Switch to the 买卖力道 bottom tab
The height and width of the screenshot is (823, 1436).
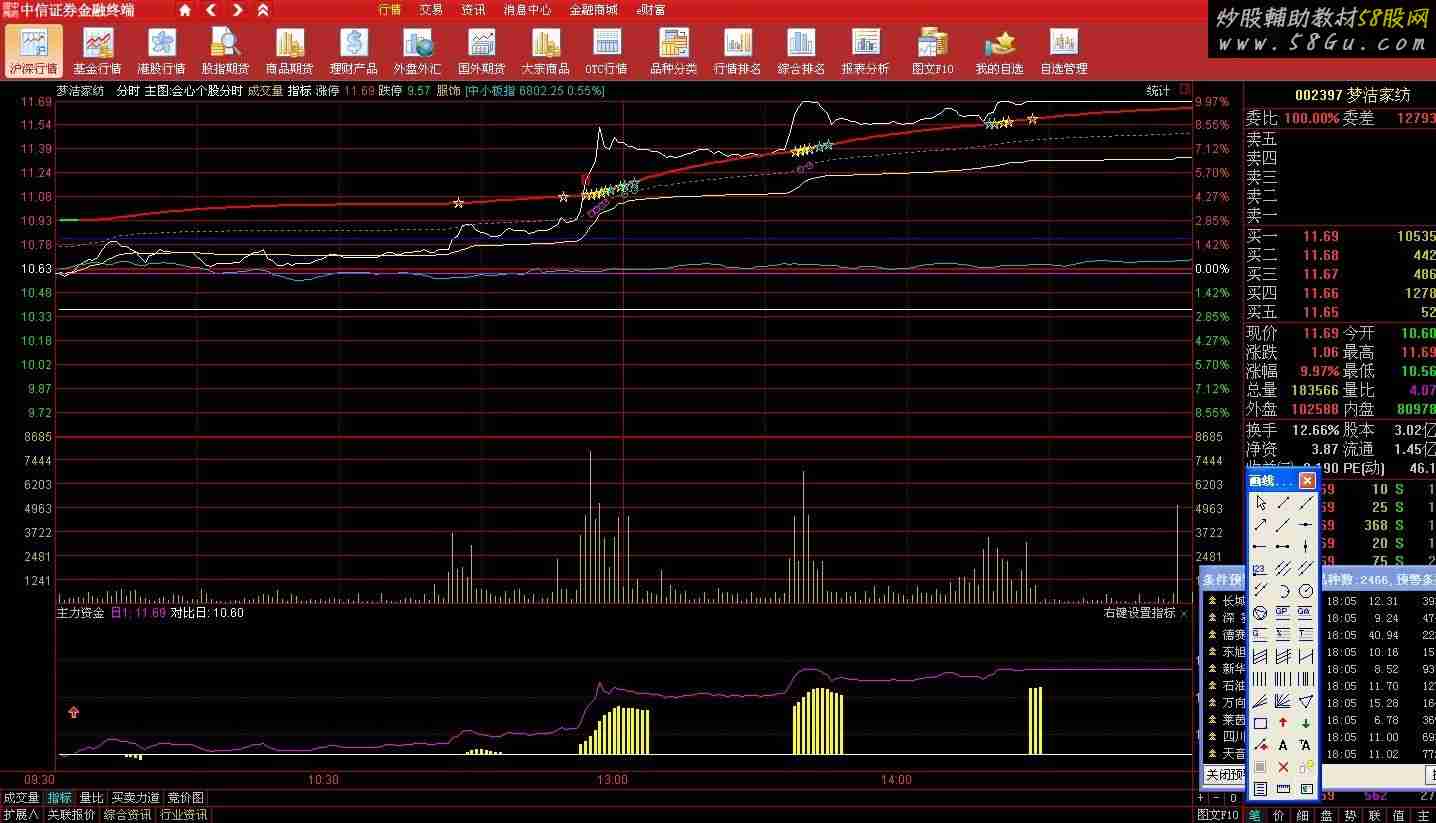(x=135, y=798)
